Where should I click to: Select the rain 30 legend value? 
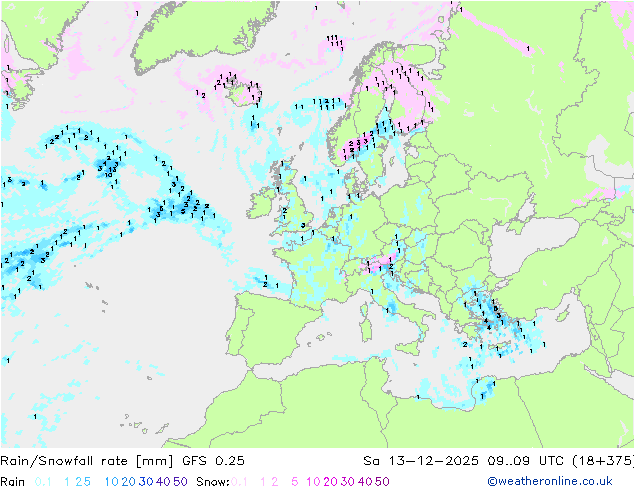(146, 482)
